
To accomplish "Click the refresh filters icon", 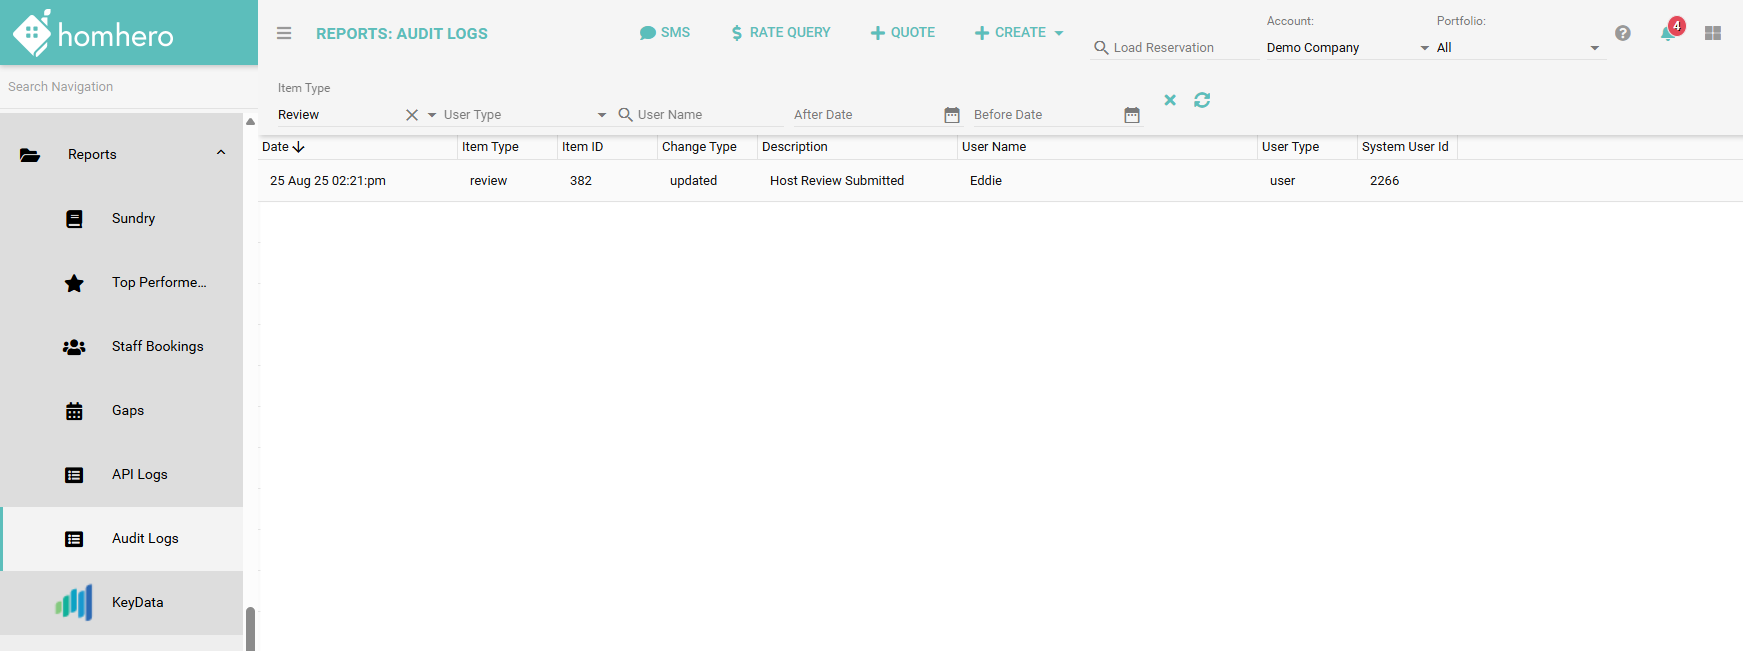I will point(1202,100).
